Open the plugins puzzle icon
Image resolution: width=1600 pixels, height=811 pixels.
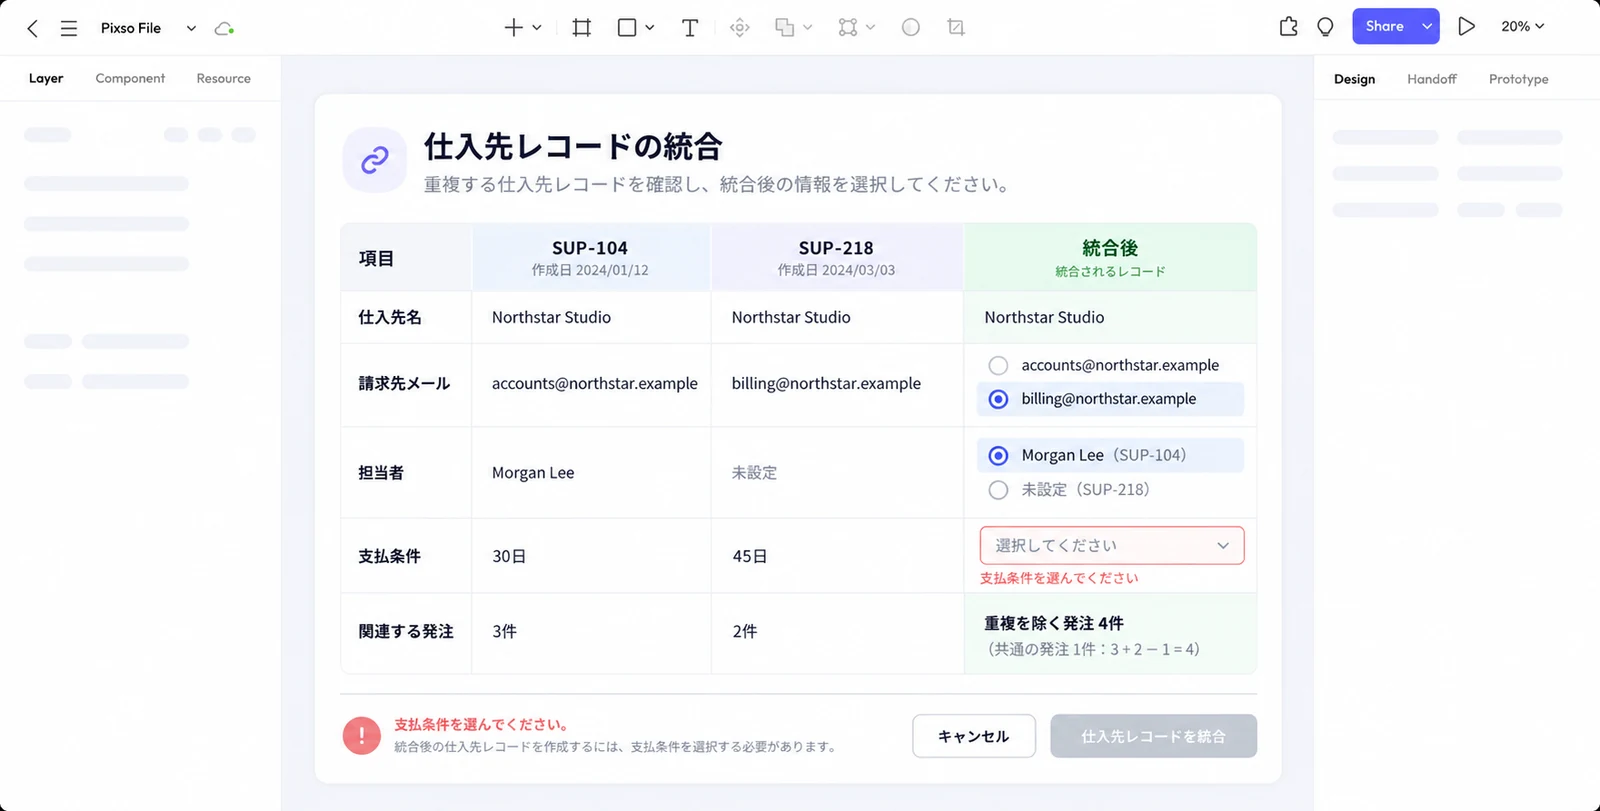1288,27
